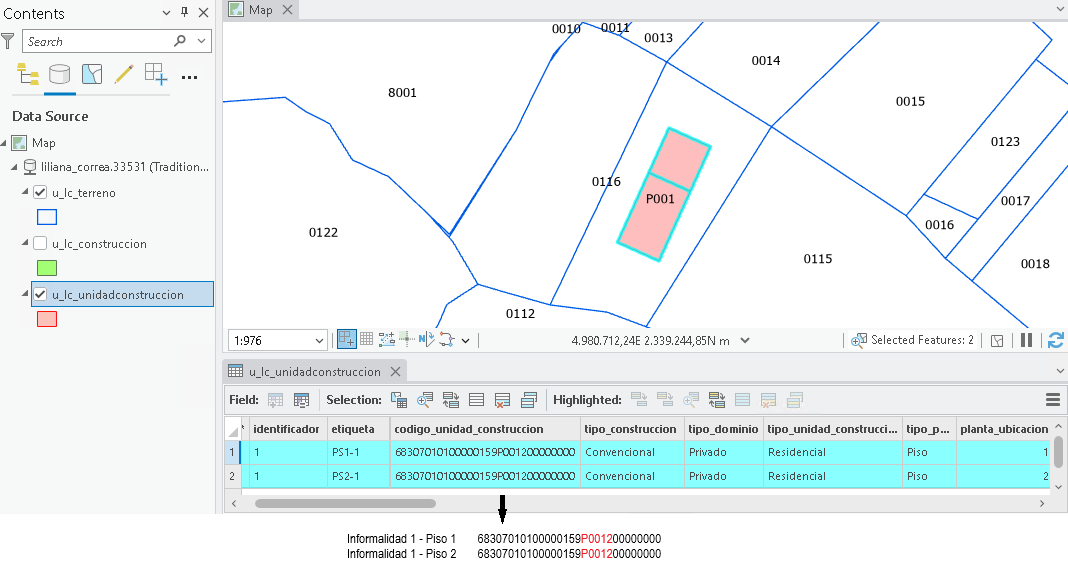The image size is (1068, 576).
Task: Open List By Editing pencil icon
Action: point(123,74)
